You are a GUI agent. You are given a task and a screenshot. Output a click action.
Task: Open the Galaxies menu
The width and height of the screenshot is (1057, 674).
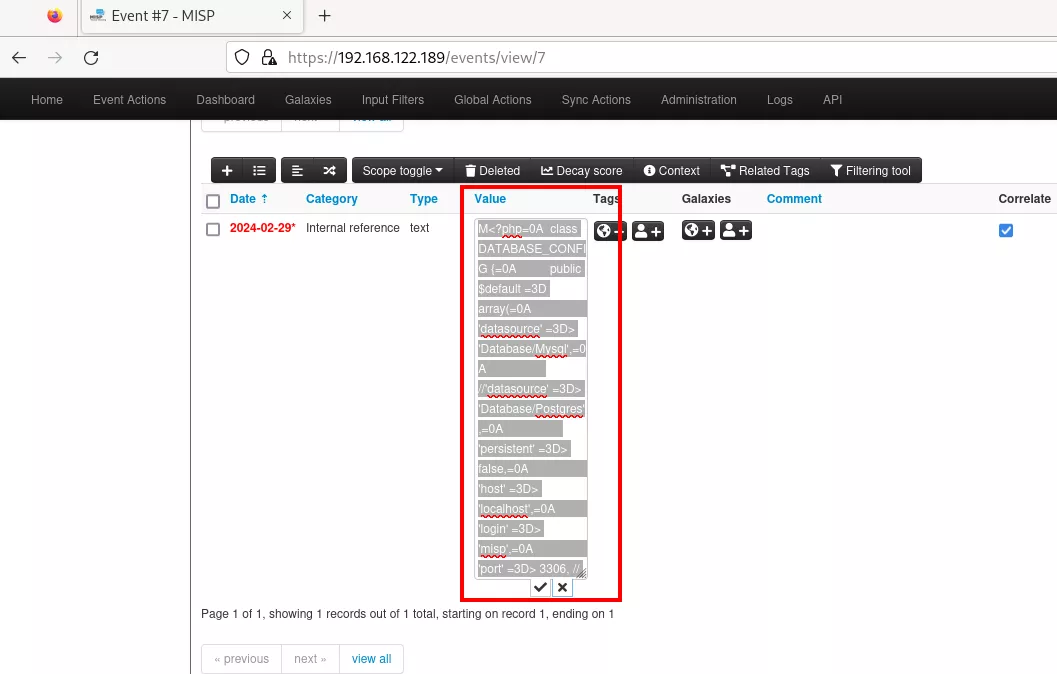(308, 100)
